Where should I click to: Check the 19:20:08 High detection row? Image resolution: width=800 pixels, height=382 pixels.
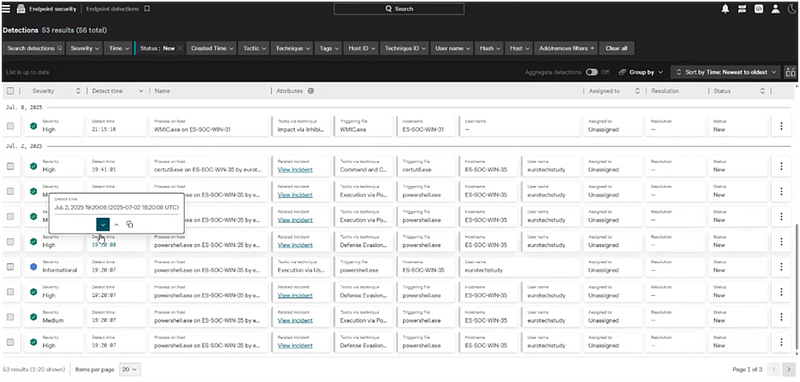tap(10, 242)
